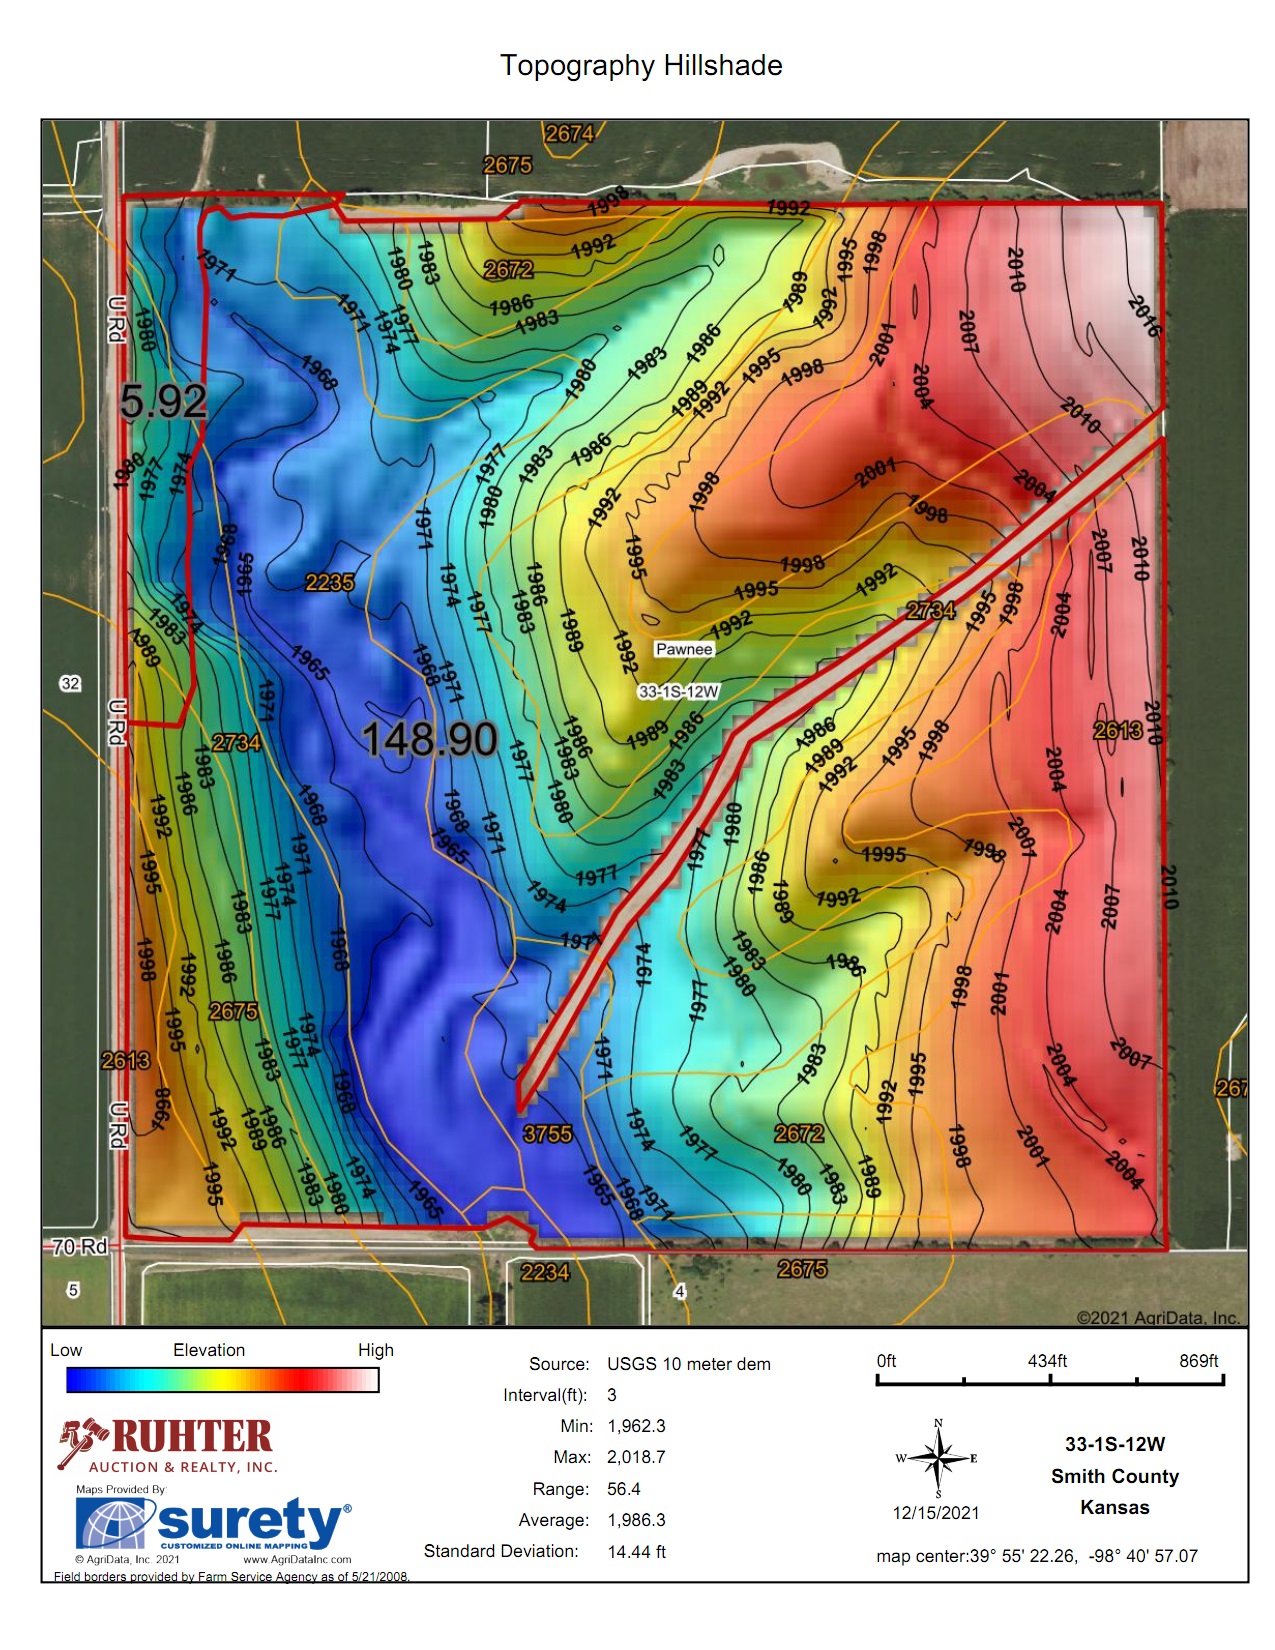
Task: Select the 5.92 acreage label
Action: pos(163,401)
